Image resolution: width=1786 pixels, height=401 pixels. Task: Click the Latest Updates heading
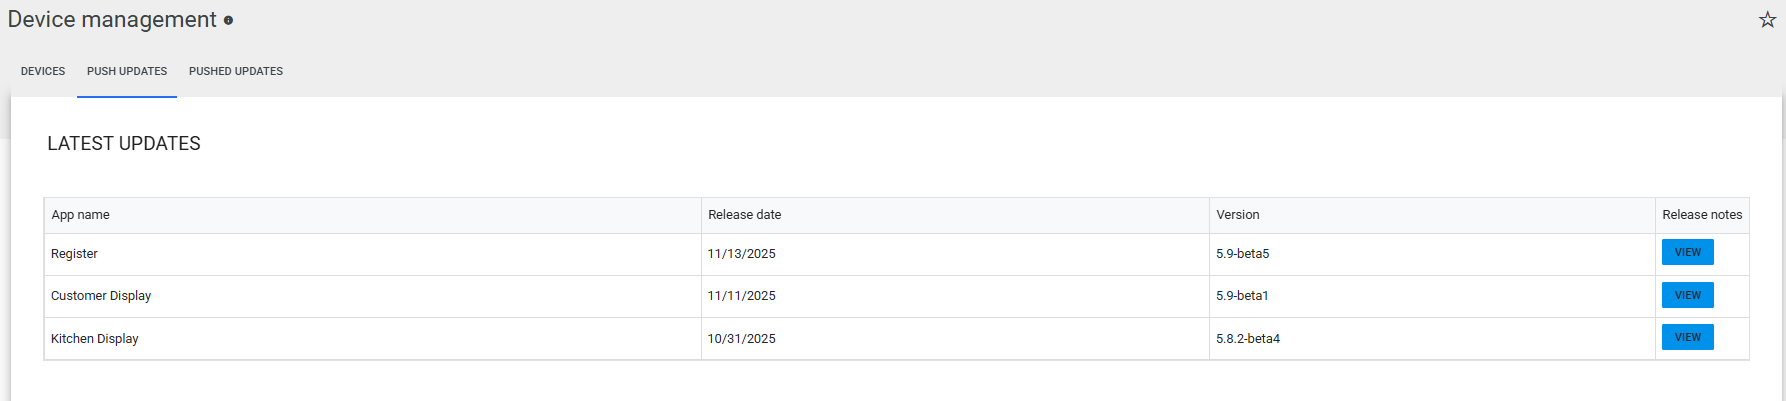pos(124,144)
